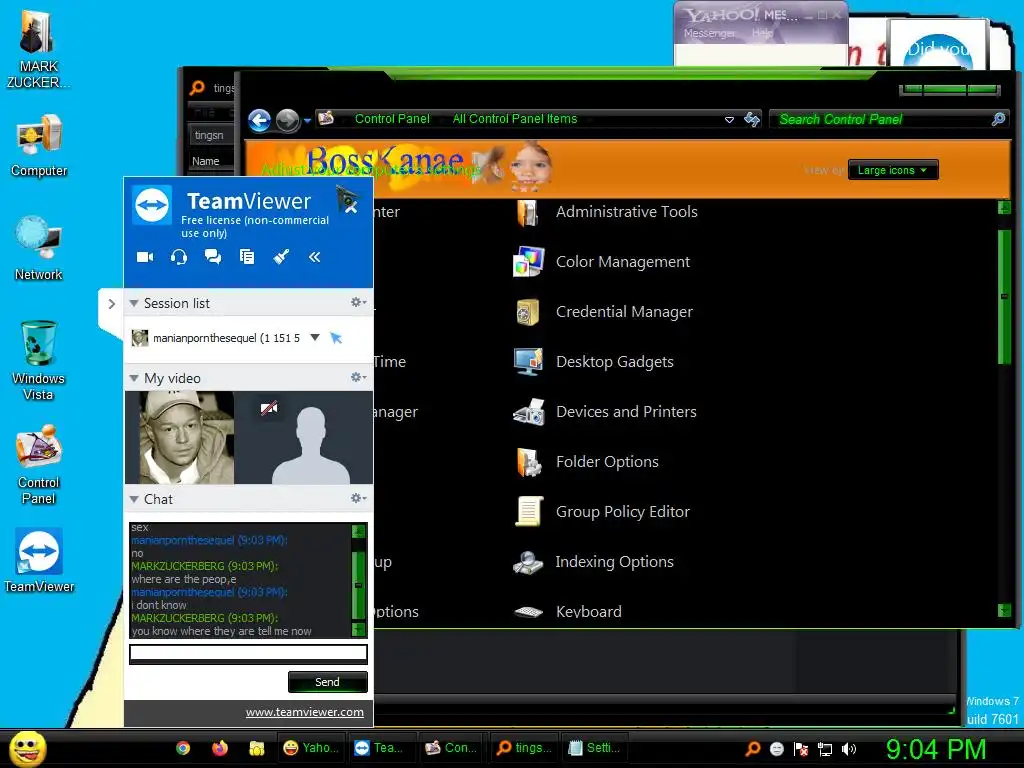
Task: Click the TeamViewer whiteboard marker icon
Action: click(281, 257)
